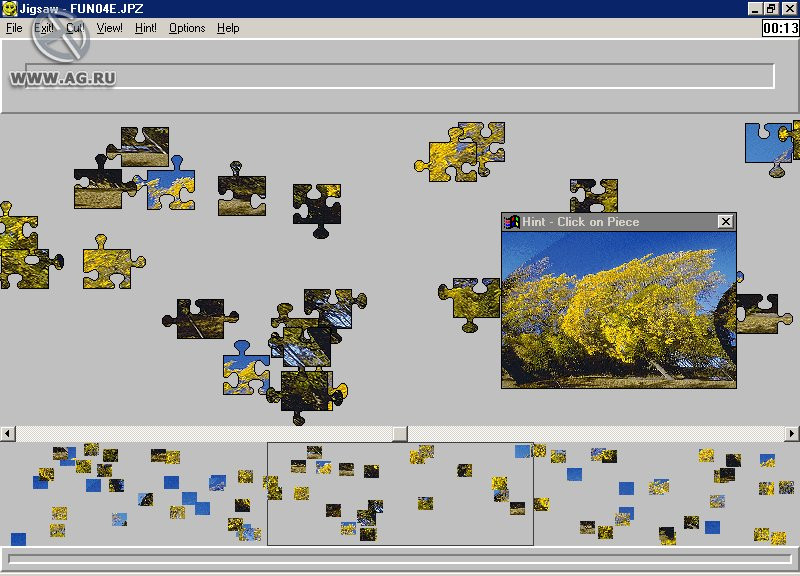
Task: Pick the yellow overlapping pieces at top center
Action: pyautogui.click(x=460, y=152)
